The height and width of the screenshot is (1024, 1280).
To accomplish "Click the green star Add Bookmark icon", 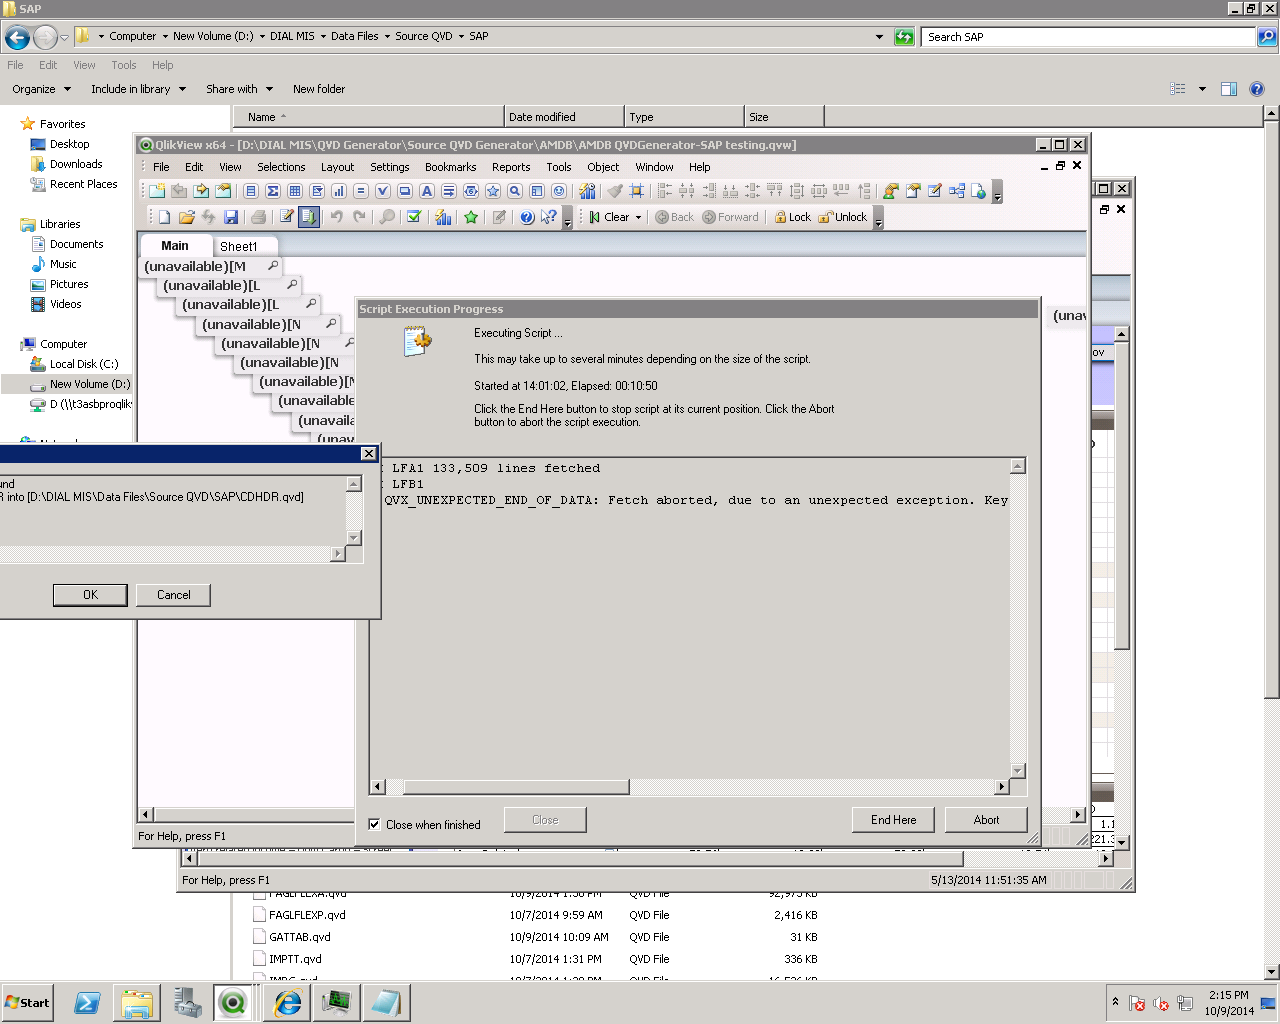I will tap(471, 217).
